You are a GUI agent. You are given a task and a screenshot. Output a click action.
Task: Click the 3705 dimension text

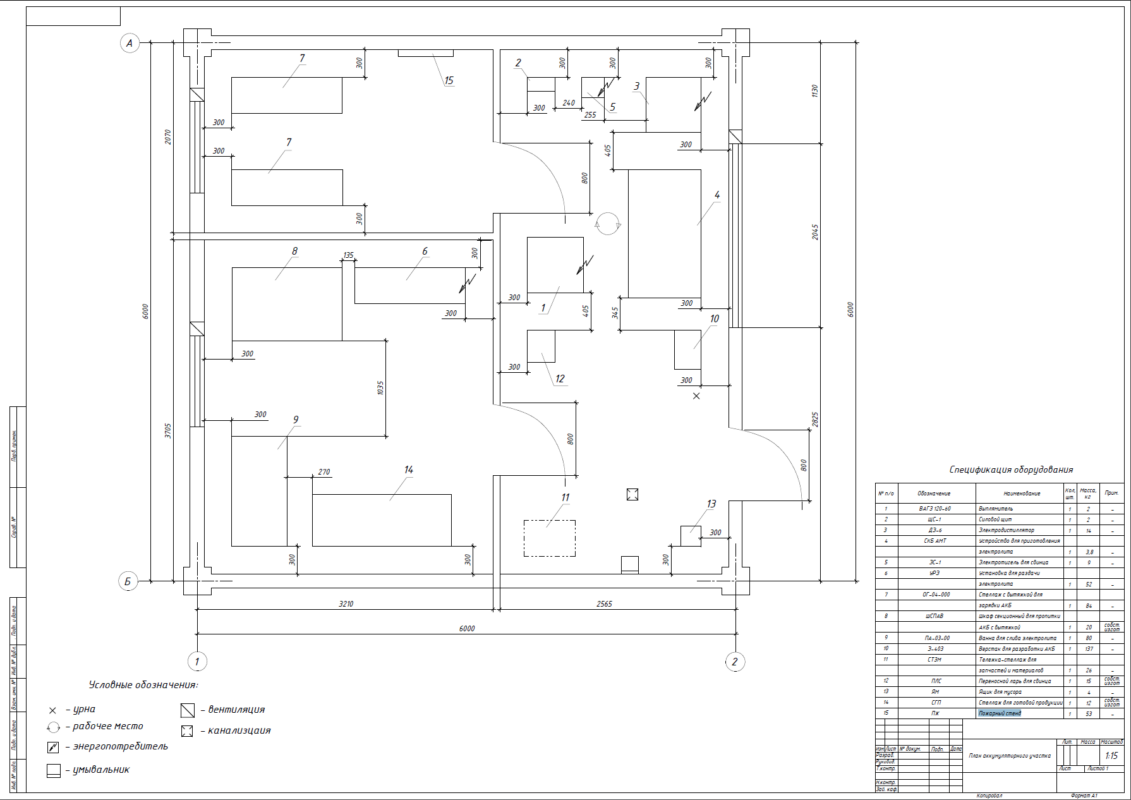click(167, 431)
